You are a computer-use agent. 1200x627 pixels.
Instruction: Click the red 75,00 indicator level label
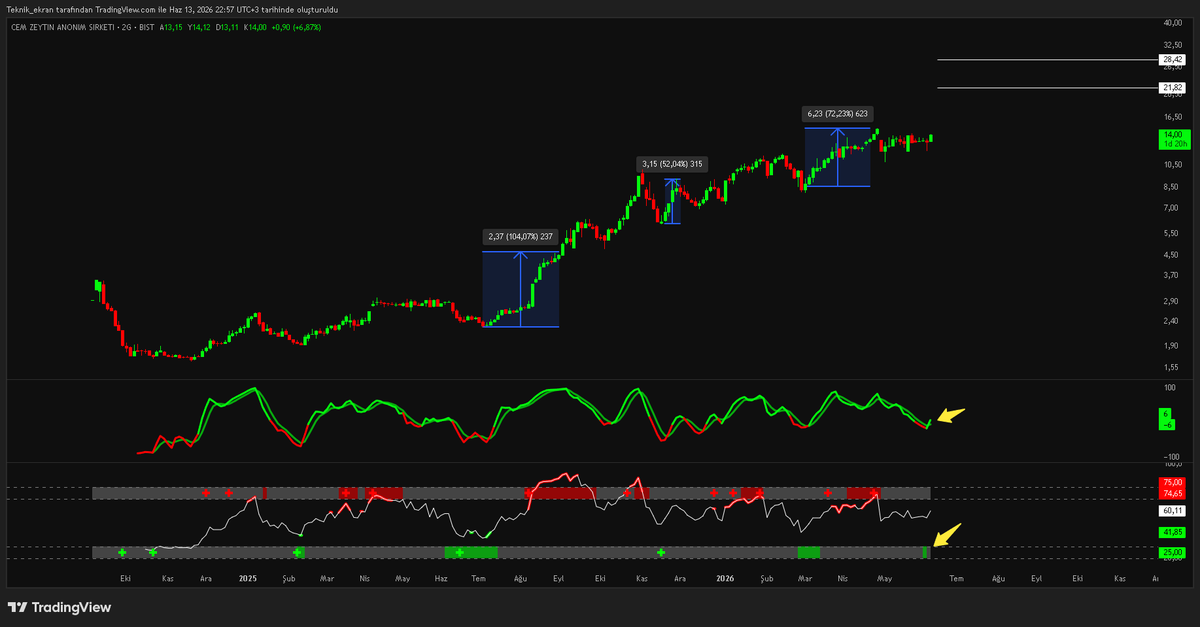pyautogui.click(x=1172, y=483)
